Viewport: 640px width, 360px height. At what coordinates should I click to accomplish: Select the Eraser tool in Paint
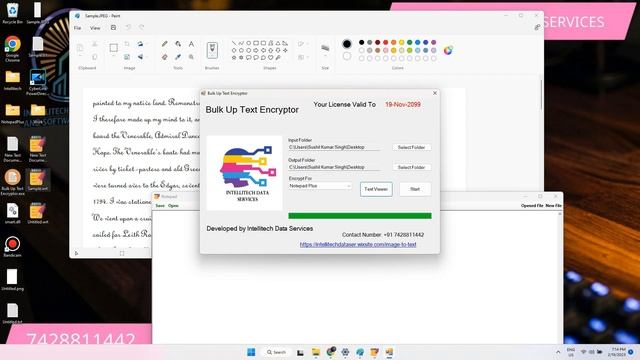point(164,57)
